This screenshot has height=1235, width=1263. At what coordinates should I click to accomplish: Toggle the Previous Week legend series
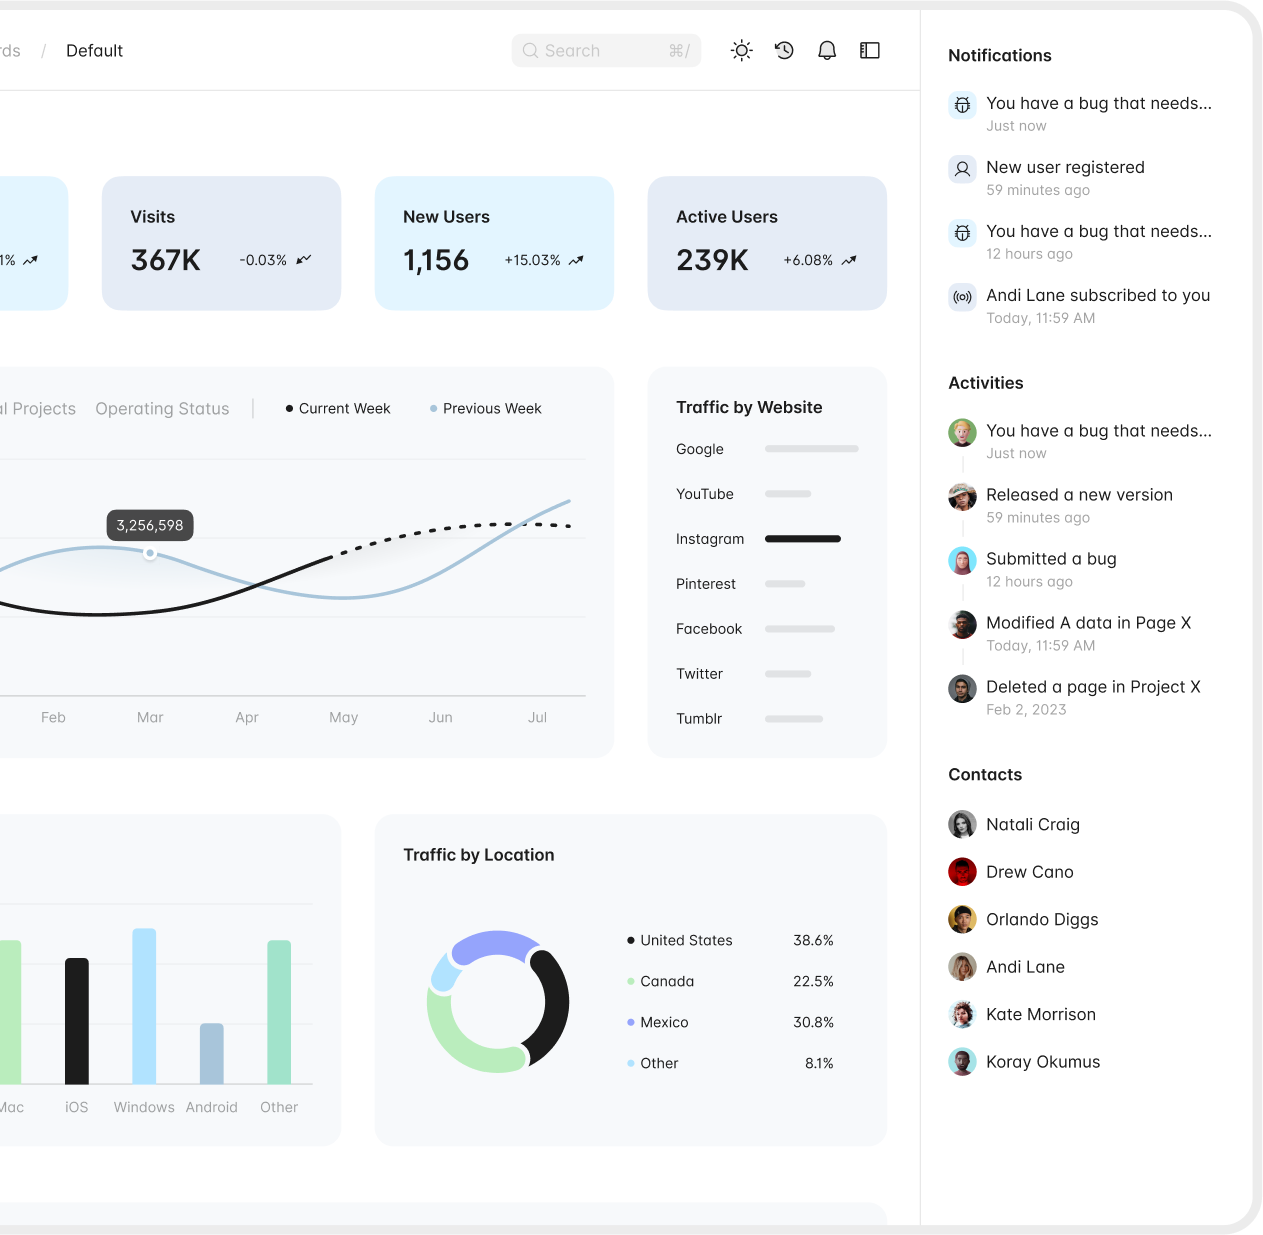pyautogui.click(x=486, y=409)
